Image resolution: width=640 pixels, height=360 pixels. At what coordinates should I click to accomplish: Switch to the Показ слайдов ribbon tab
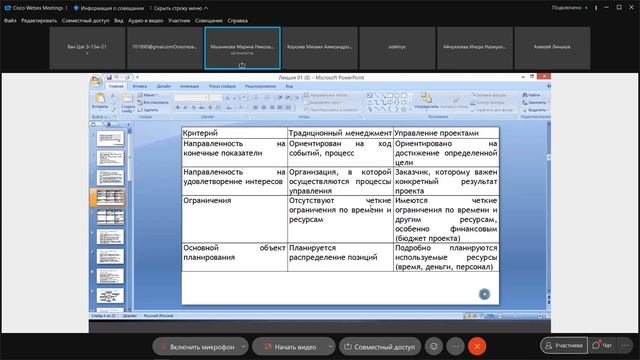pyautogui.click(x=222, y=86)
